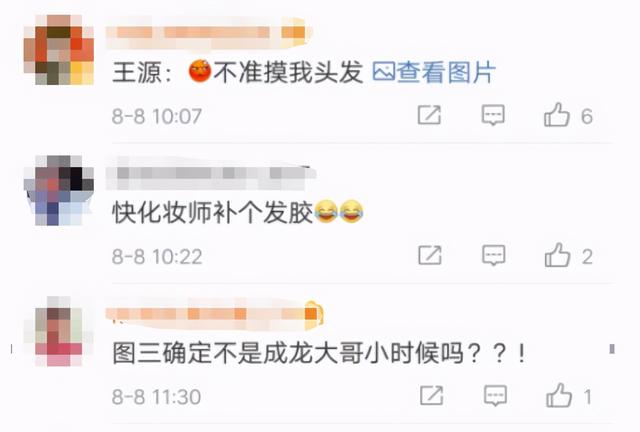This screenshot has width=640, height=432.
Task: Share the comment posted at 10:07
Action: coord(429,115)
